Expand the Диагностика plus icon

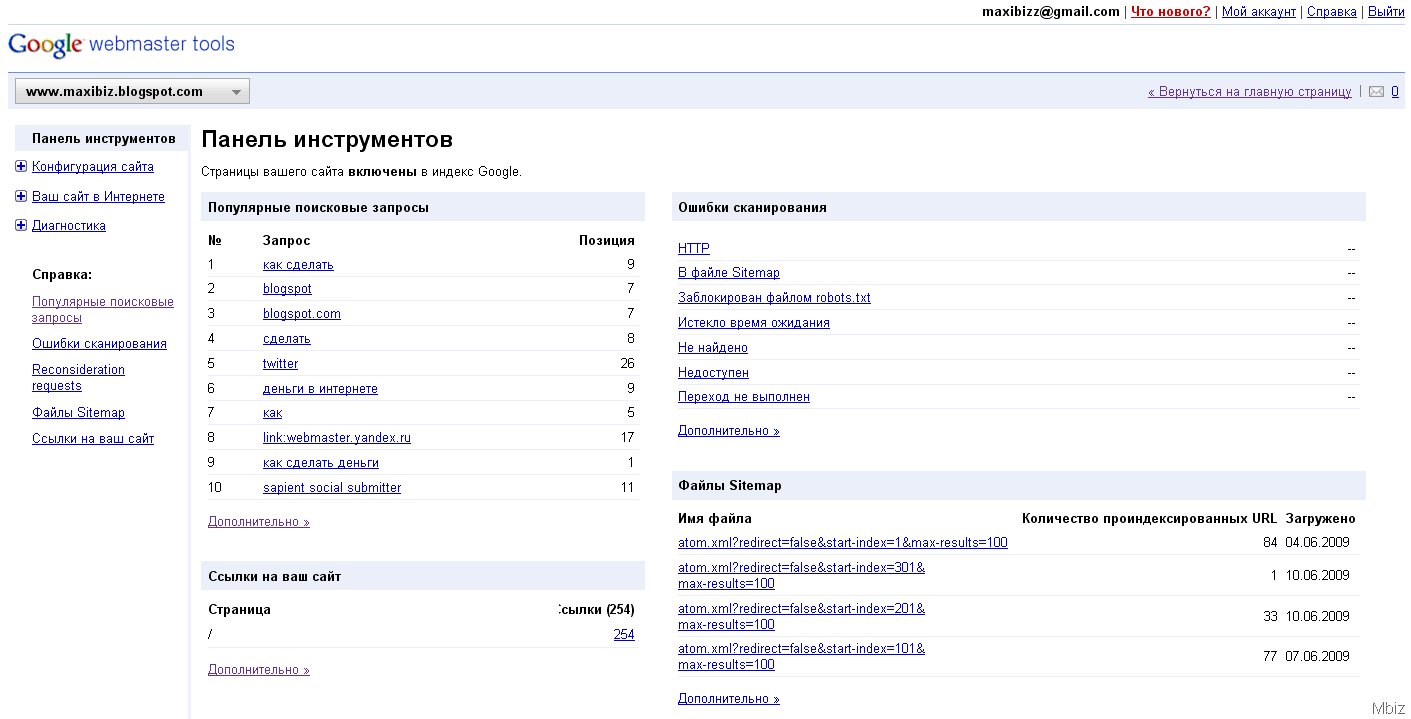pos(21,226)
